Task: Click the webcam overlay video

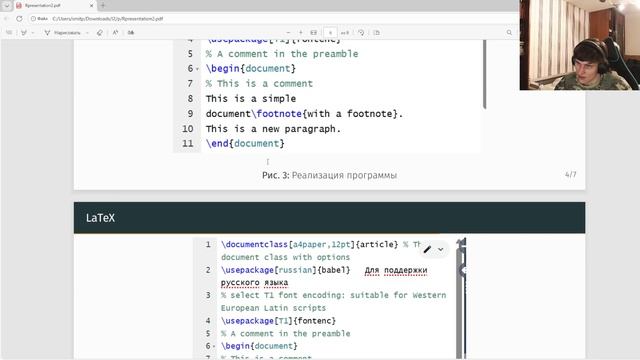Action: (580, 45)
